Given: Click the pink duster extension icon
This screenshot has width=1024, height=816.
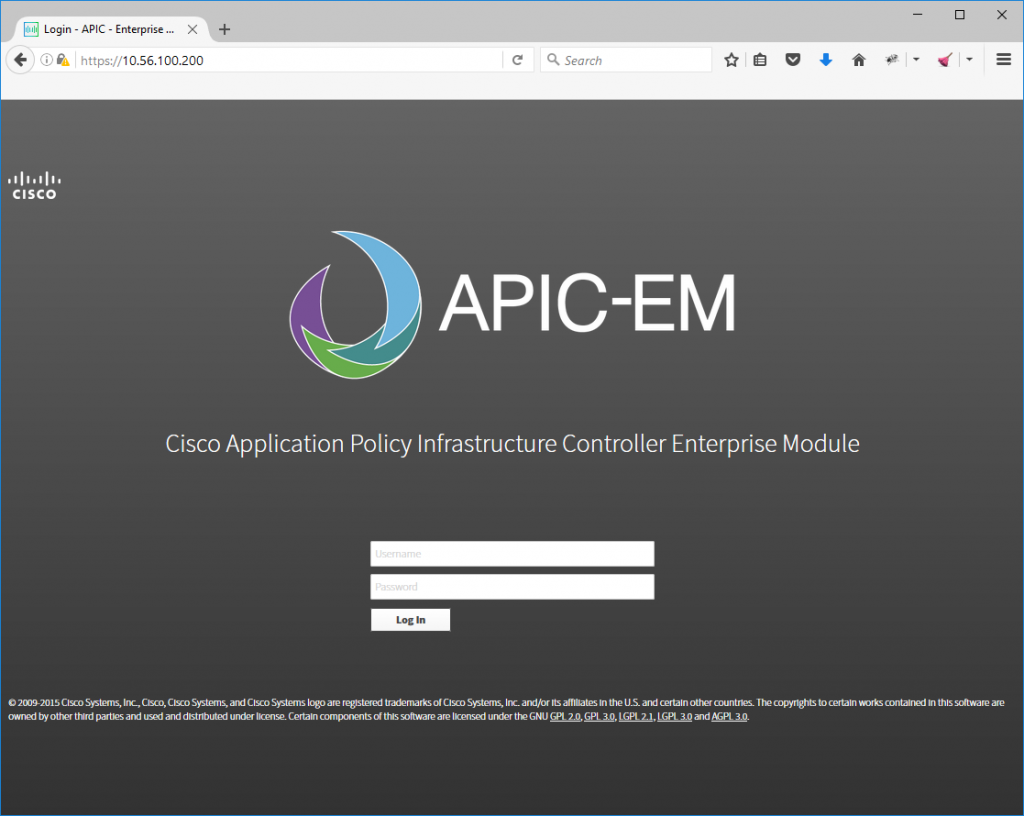Looking at the screenshot, I should 944,59.
